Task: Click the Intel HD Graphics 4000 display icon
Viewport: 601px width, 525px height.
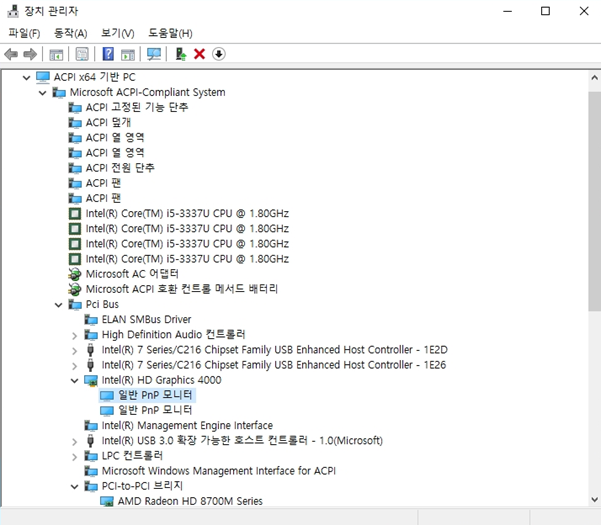Action: click(x=91, y=381)
